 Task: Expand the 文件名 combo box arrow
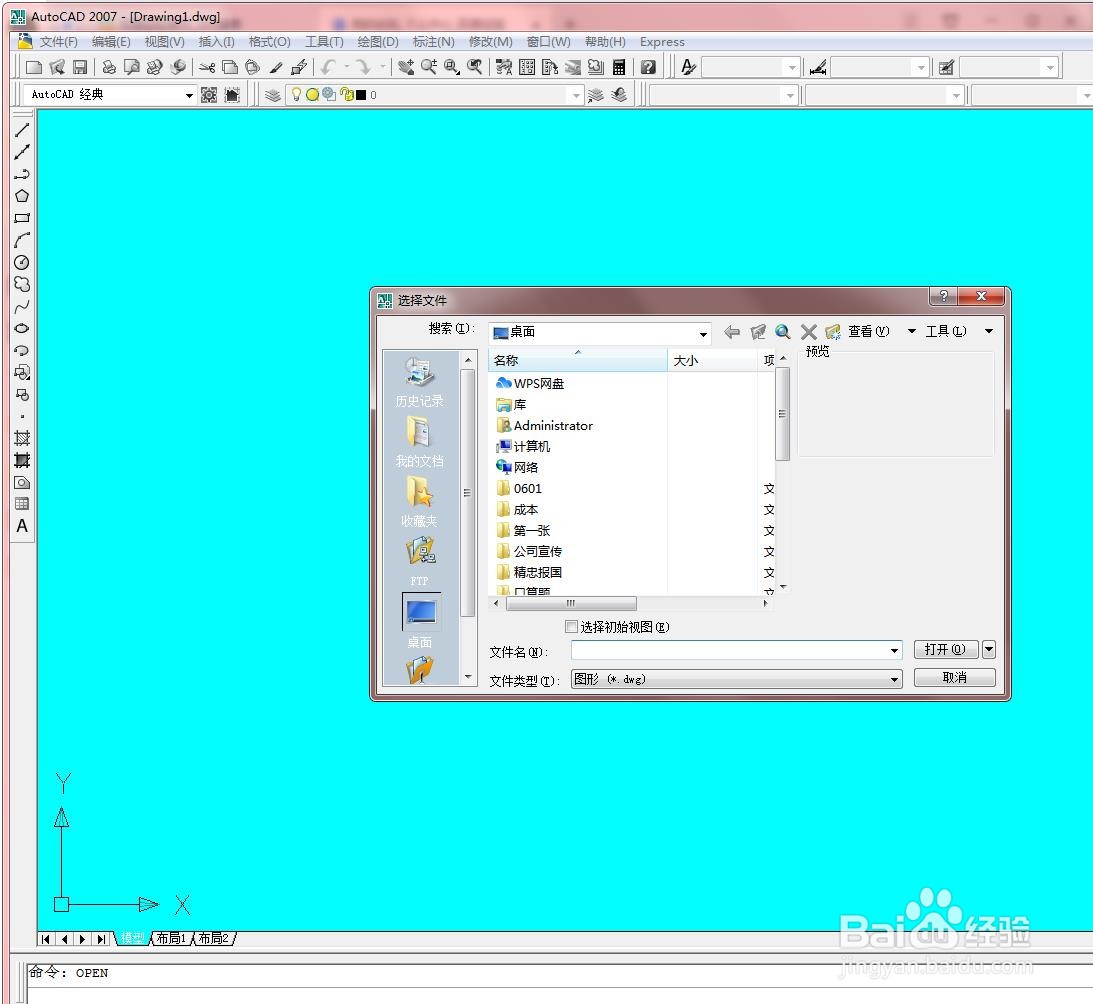[894, 651]
